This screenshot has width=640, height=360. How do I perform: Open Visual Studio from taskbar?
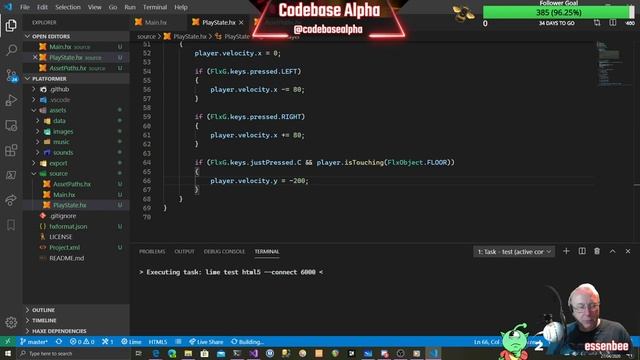point(253,353)
